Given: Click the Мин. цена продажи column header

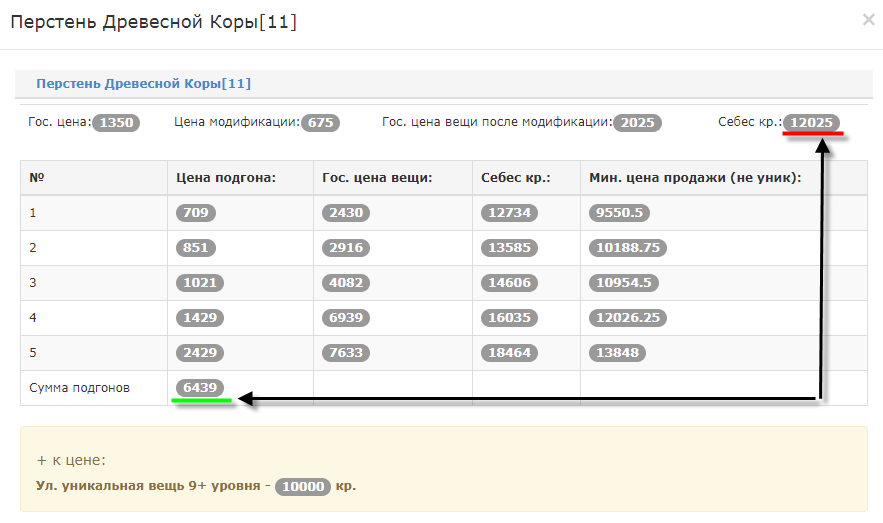Looking at the screenshot, I should pyautogui.click(x=695, y=177).
